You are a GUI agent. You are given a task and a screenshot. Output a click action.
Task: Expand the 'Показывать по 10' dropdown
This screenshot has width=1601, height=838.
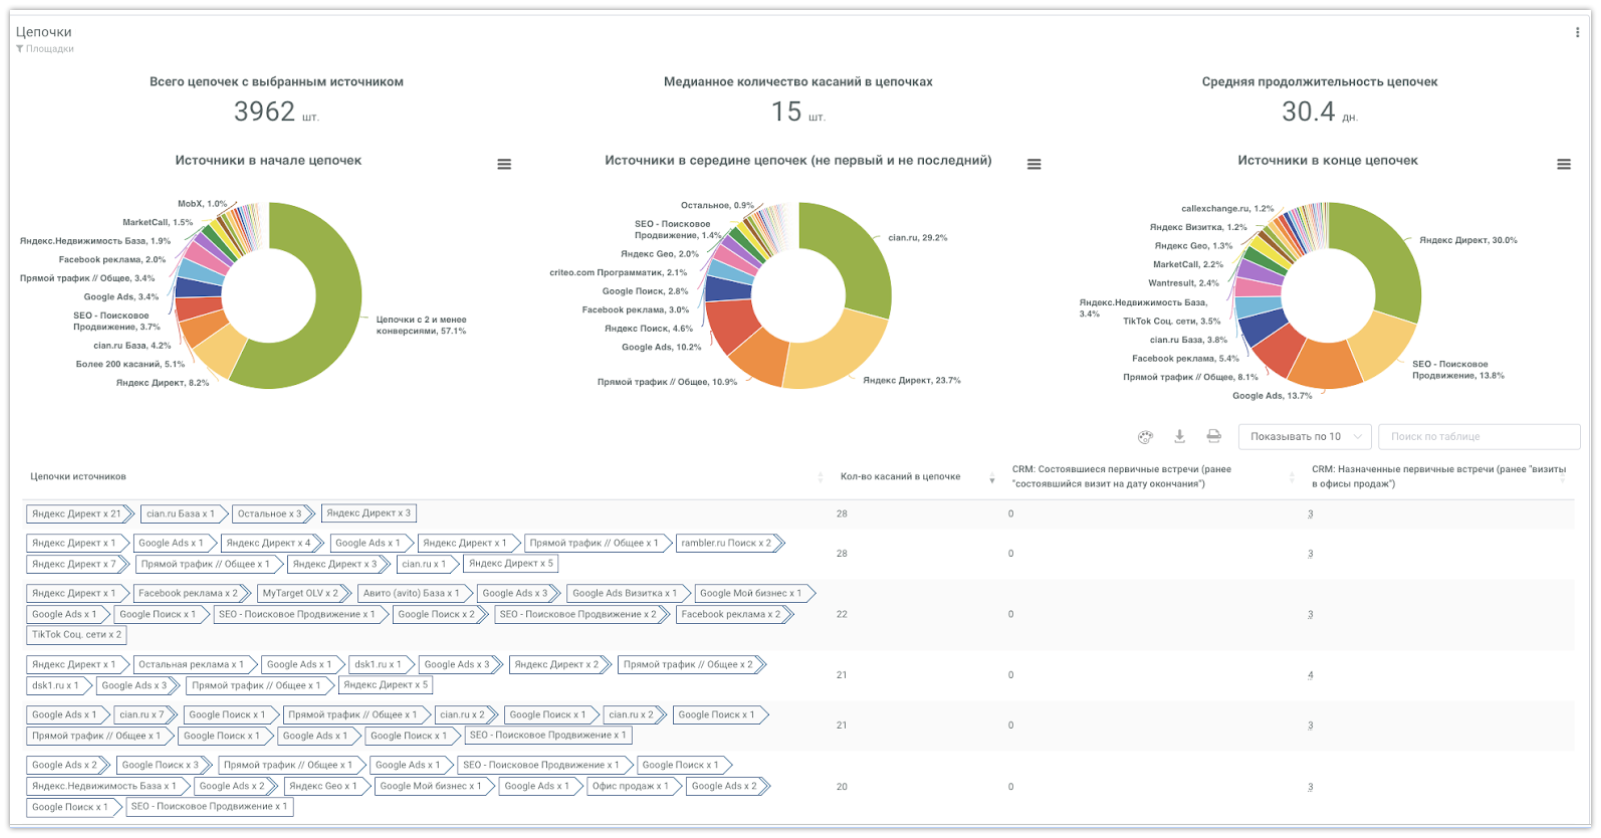click(x=1304, y=437)
